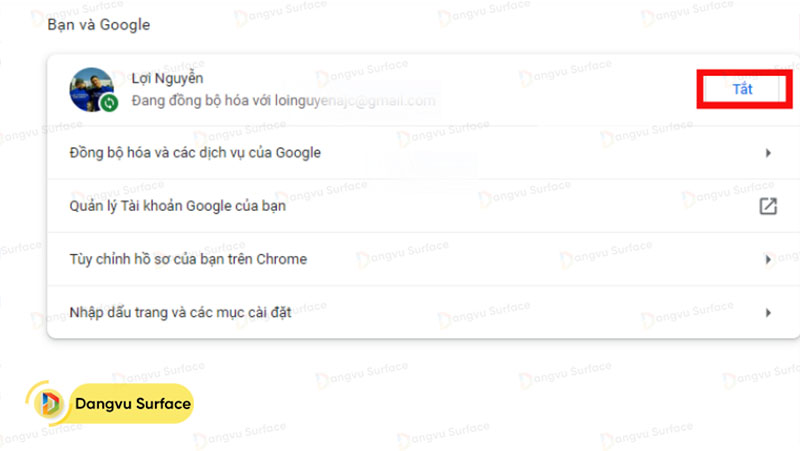The width and height of the screenshot is (800, 451).
Task: Open external link icon for Google Account
Action: 767,206
